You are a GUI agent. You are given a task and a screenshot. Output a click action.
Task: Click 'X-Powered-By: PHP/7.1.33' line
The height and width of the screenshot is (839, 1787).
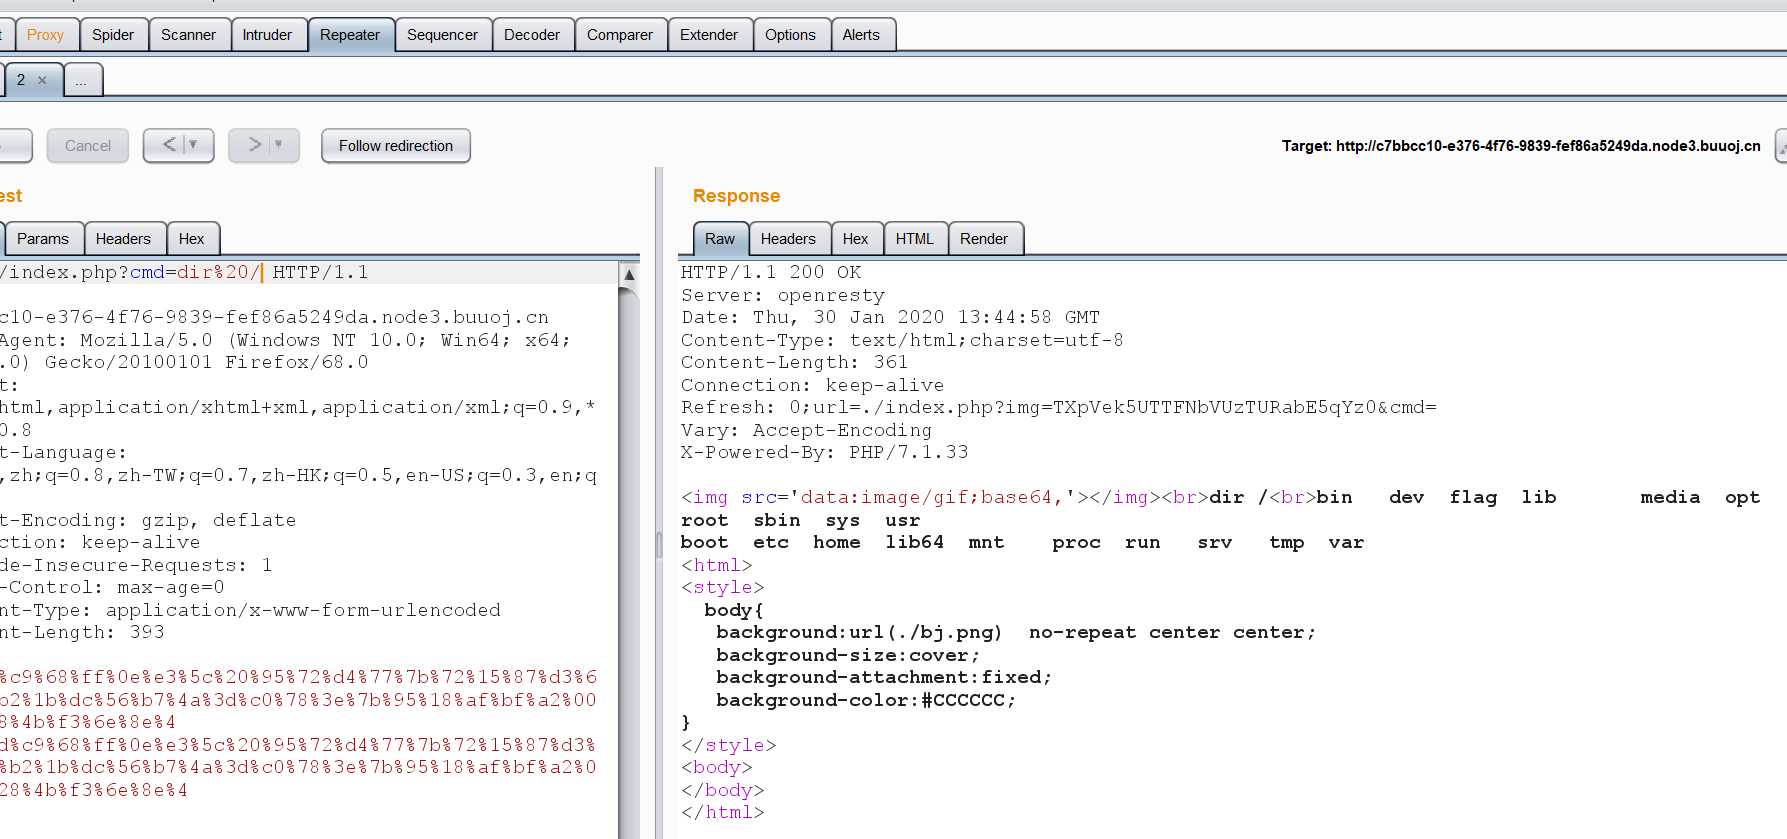coord(825,452)
